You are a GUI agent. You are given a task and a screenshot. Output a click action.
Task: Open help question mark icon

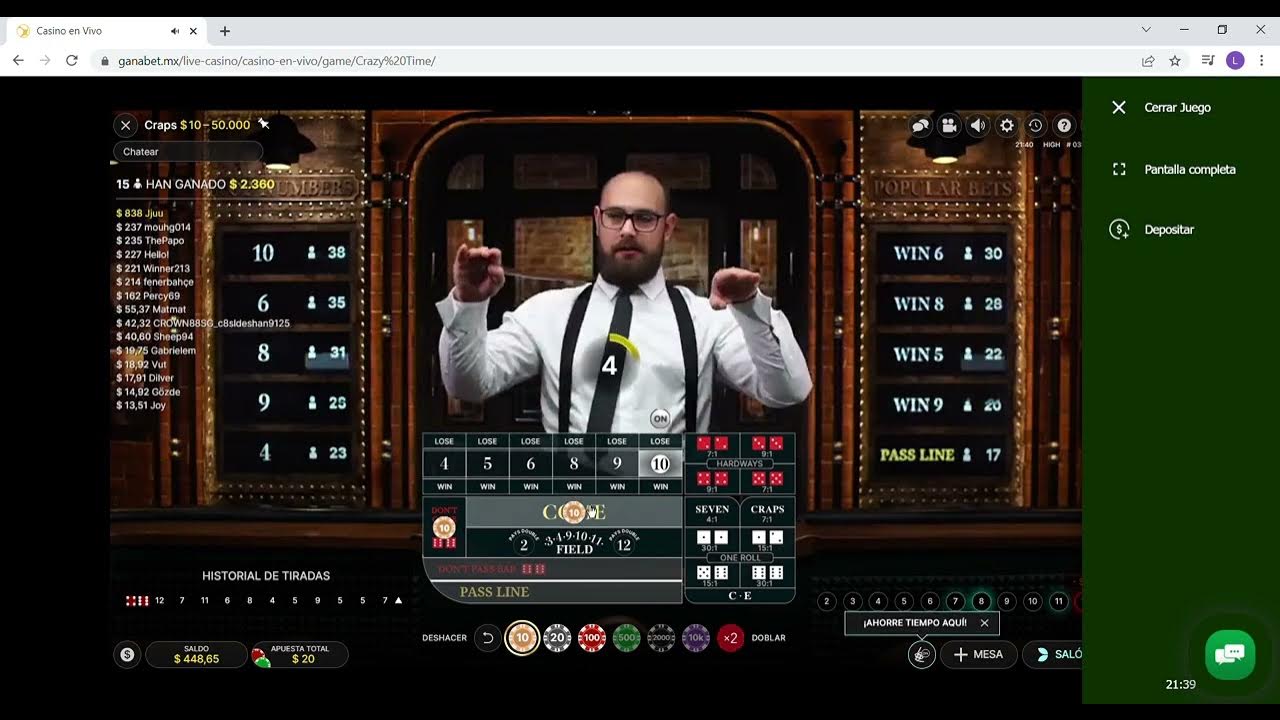coord(1065,125)
